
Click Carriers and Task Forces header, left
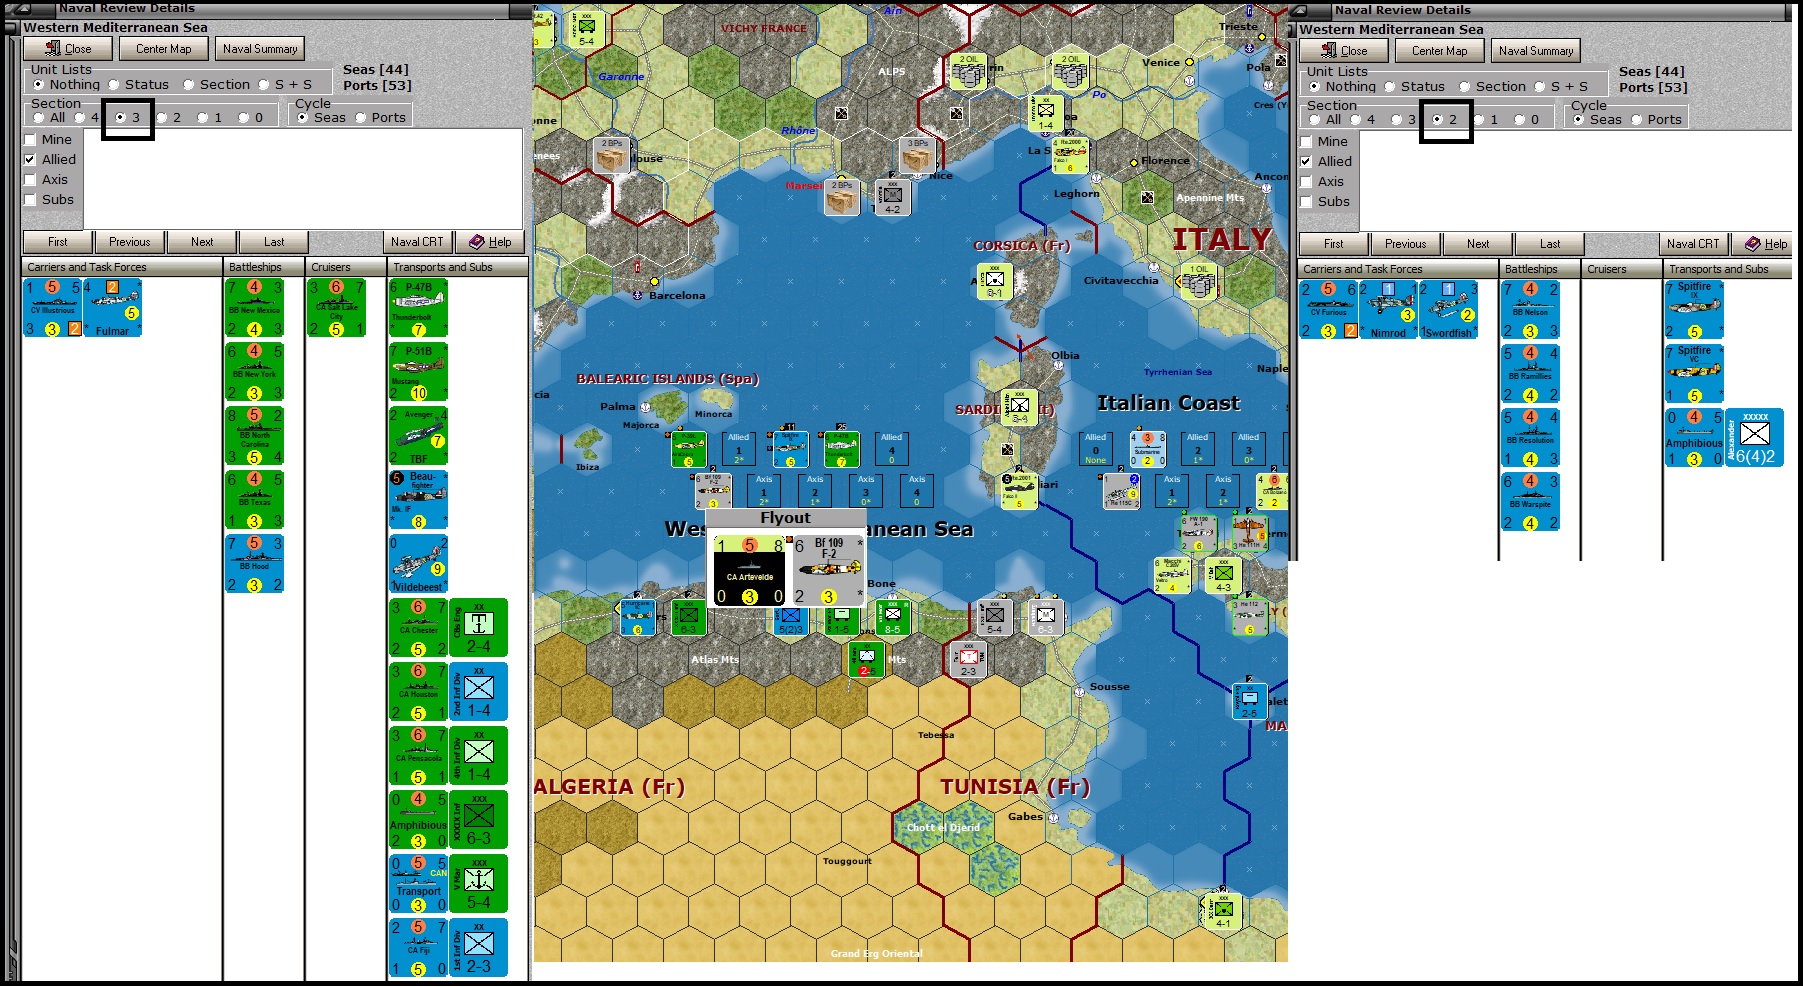pyautogui.click(x=122, y=267)
